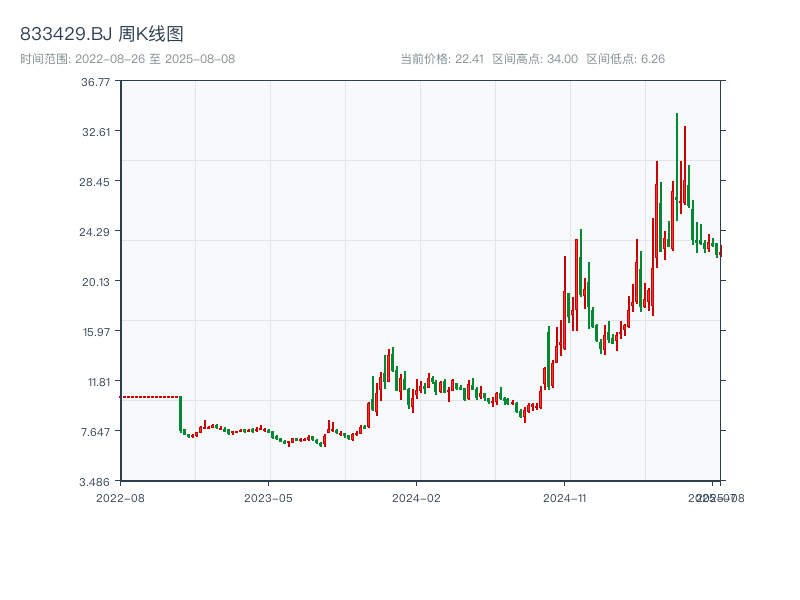Click the range high label 区间高点: 34.00
Viewport: 800px width, 600px height.
pyautogui.click(x=535, y=59)
